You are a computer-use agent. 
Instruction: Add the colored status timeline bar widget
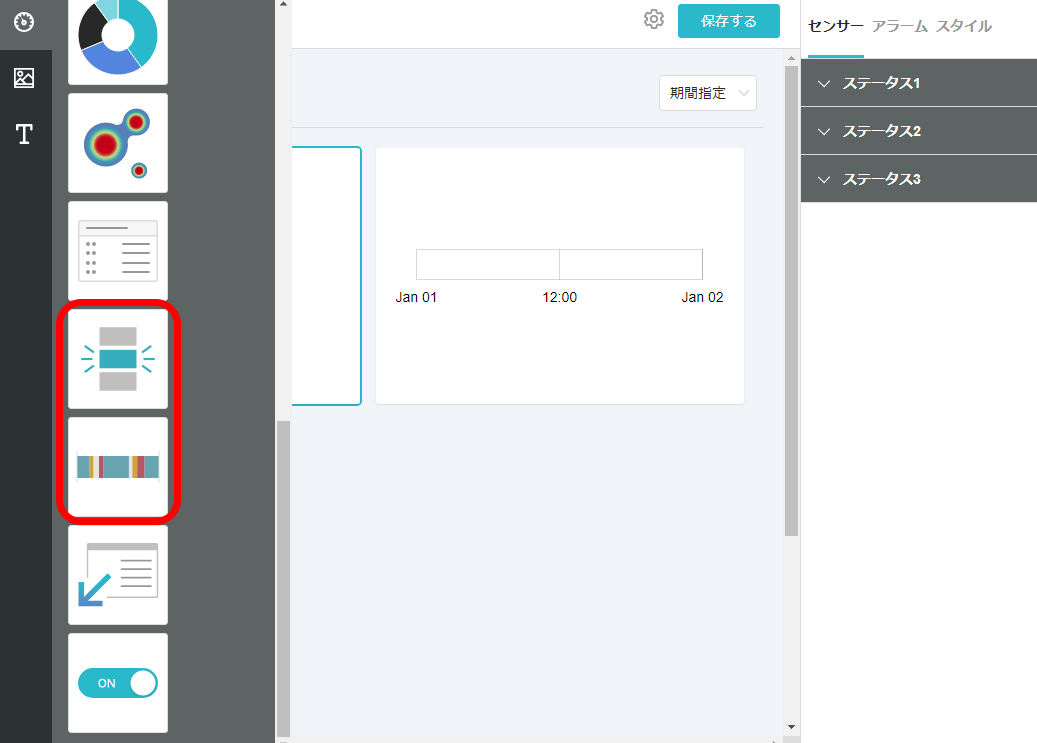118,467
